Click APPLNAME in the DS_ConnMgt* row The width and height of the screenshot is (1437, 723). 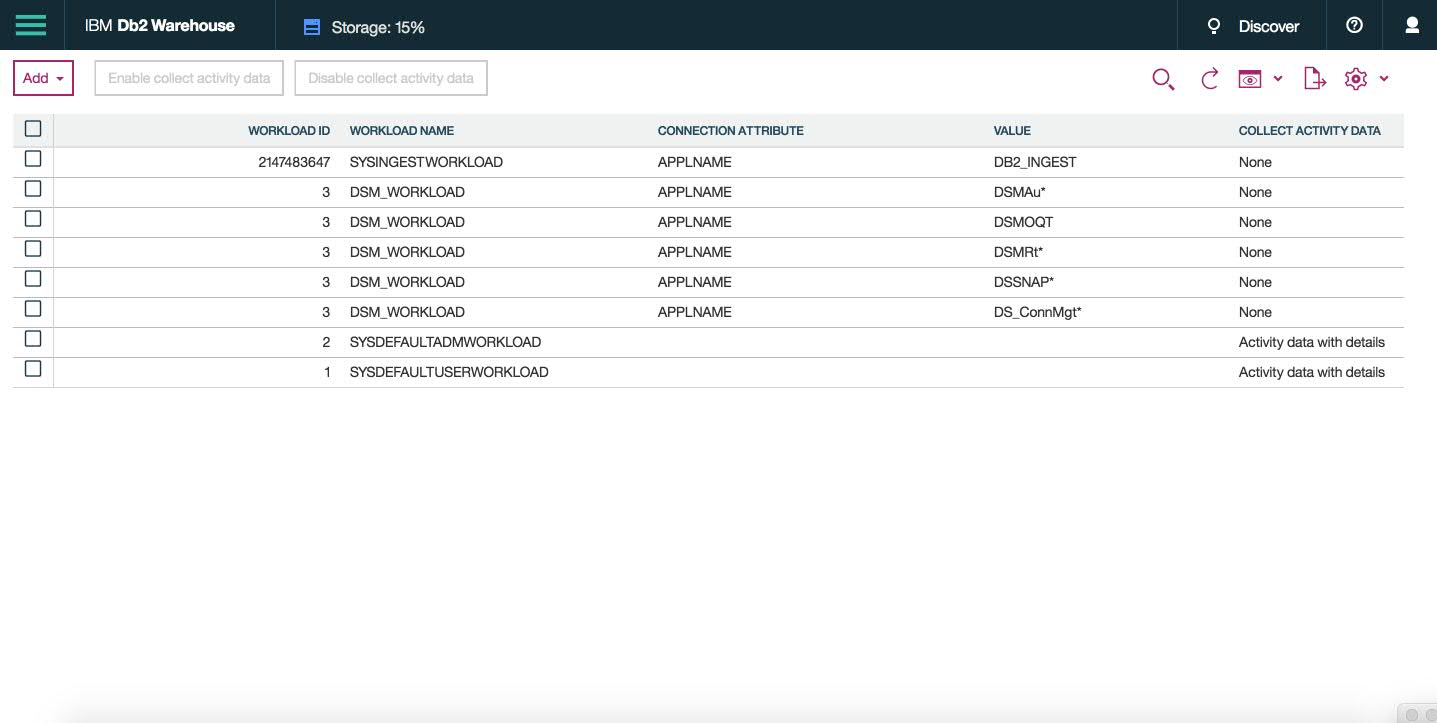(695, 312)
